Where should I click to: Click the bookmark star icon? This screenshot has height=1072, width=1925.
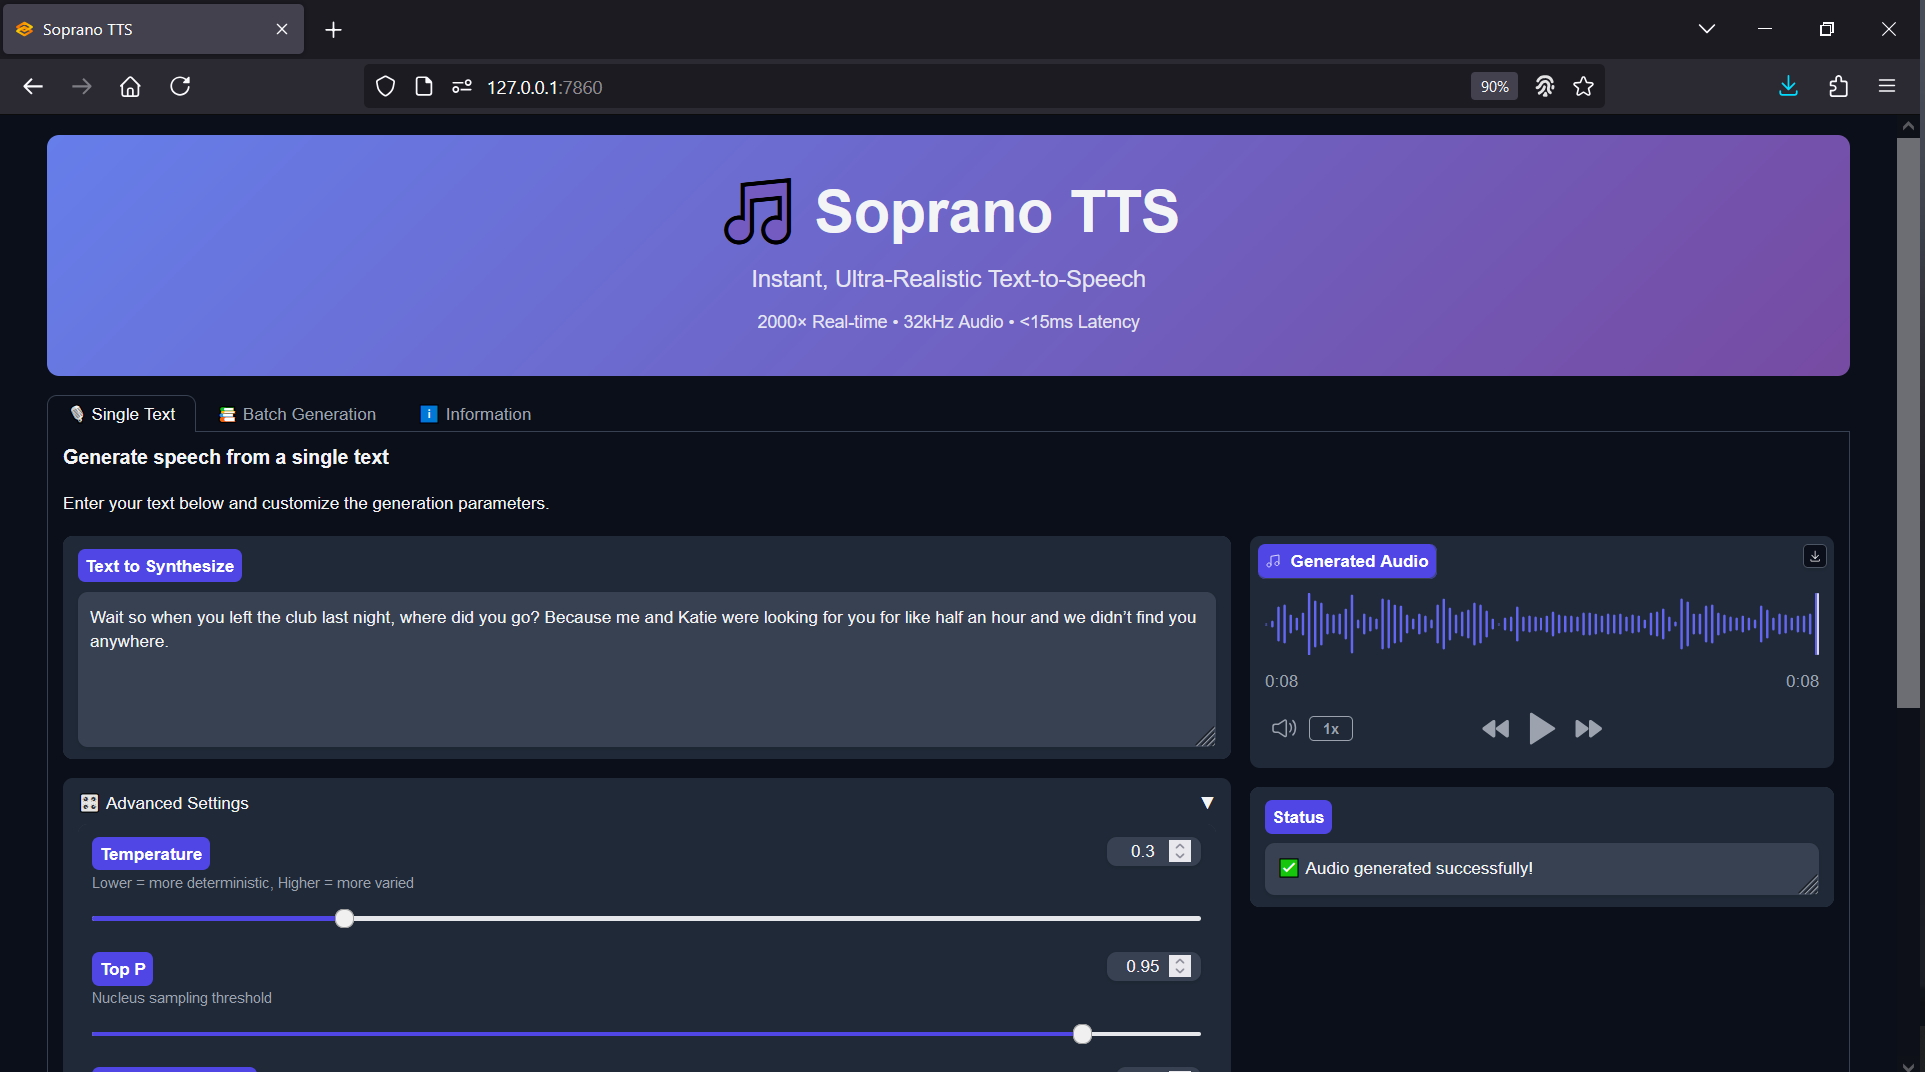(1583, 86)
